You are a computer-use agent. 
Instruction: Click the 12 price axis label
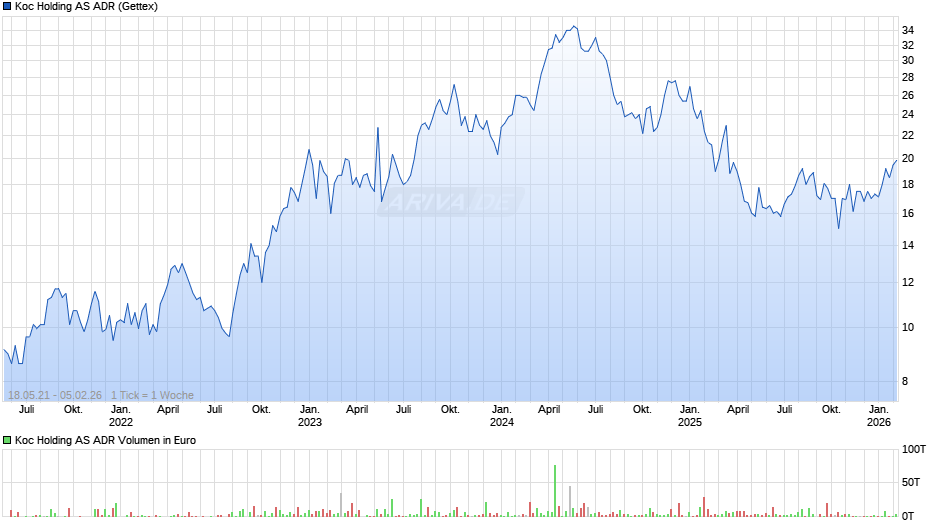coord(908,282)
